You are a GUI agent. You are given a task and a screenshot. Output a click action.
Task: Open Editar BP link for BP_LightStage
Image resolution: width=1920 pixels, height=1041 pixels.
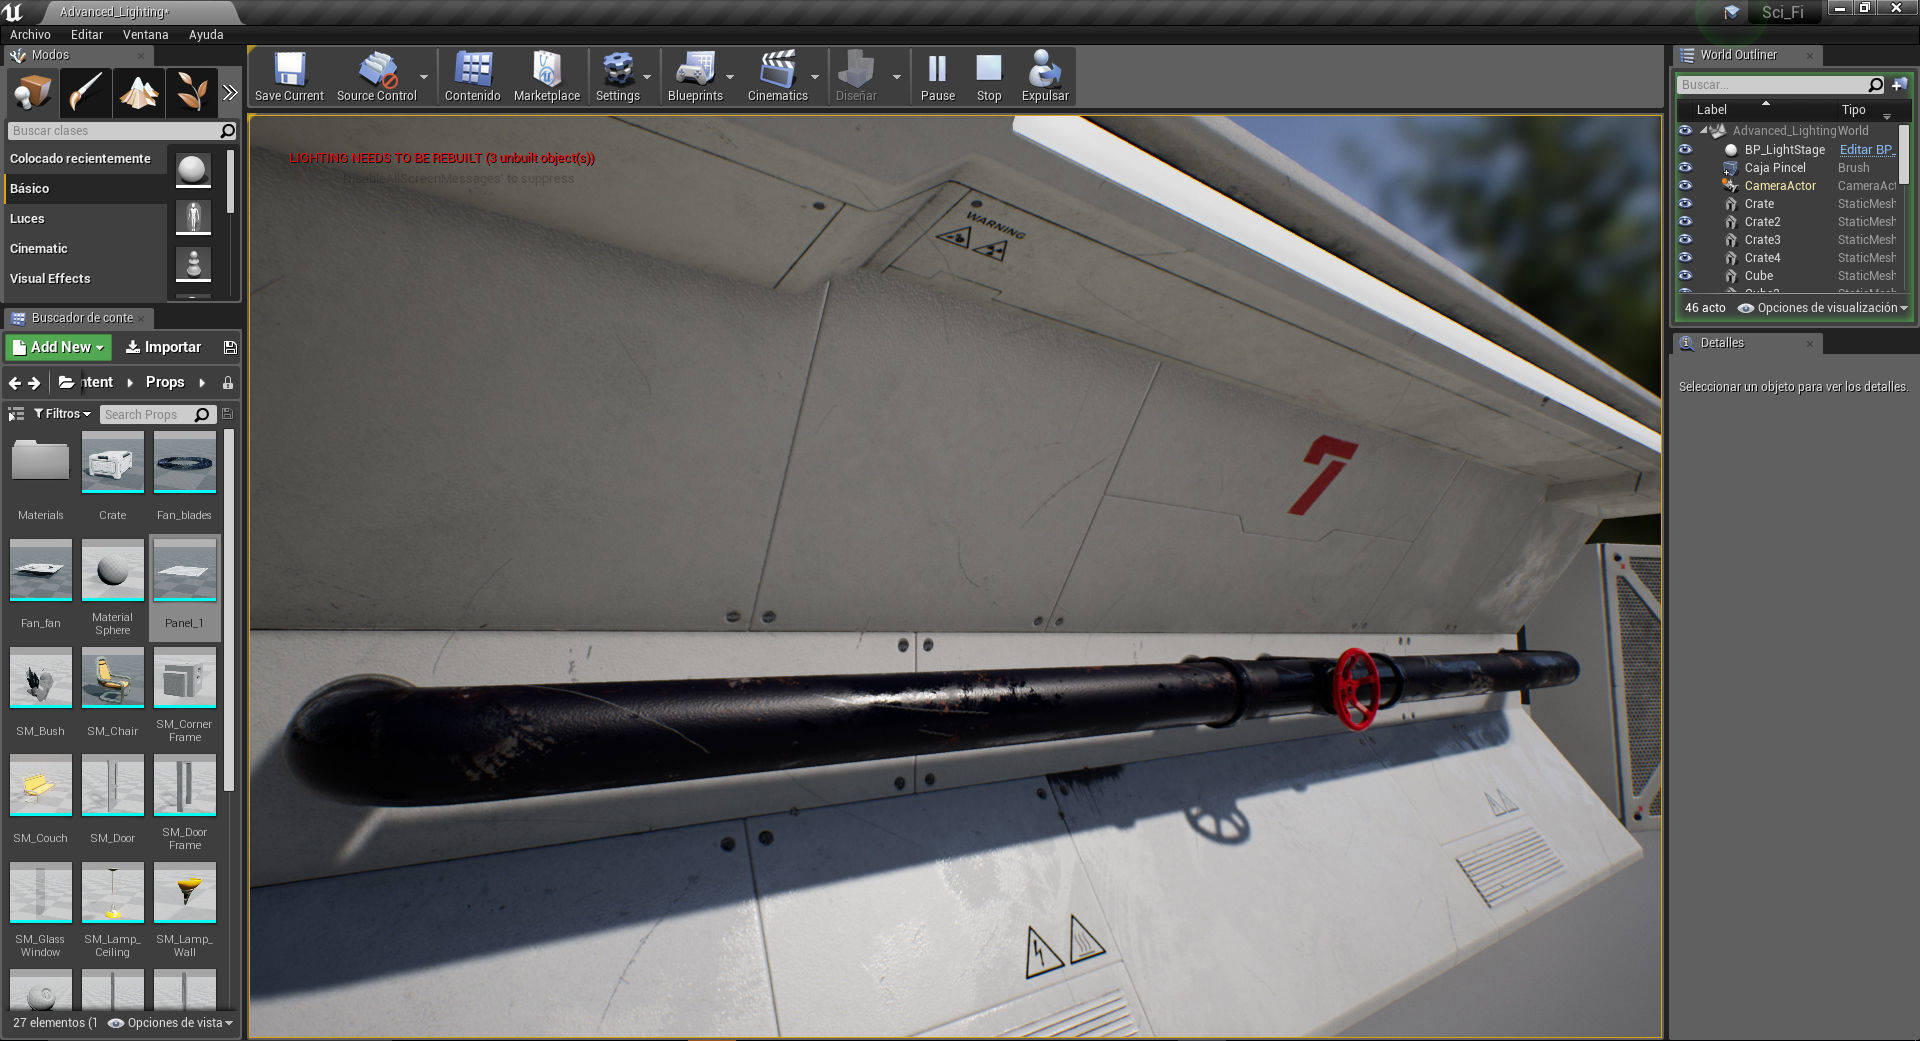[x=1866, y=150]
